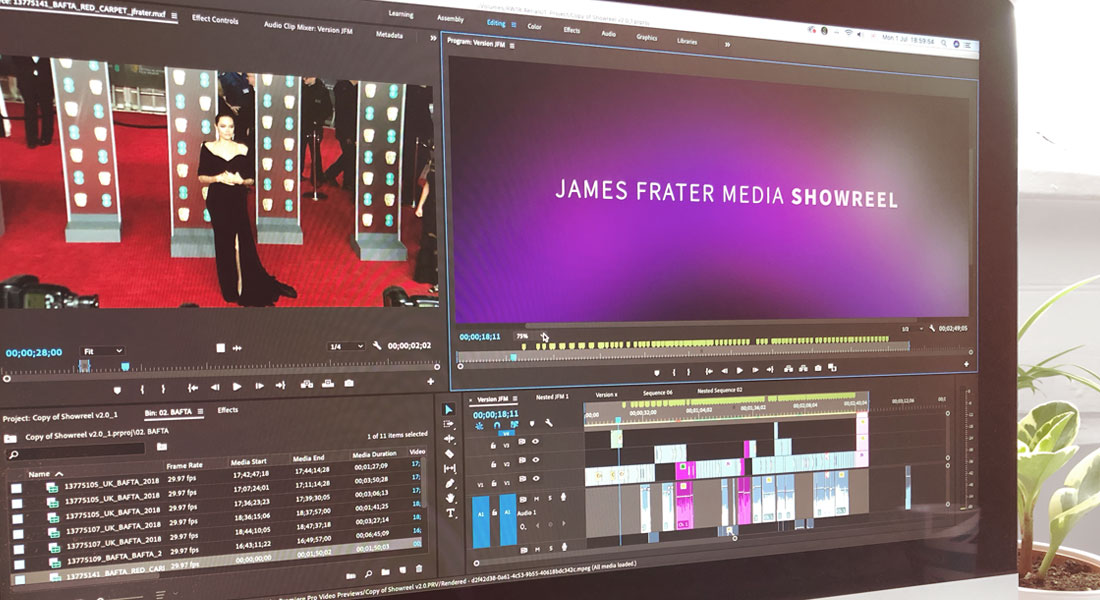Select the Selection arrow tool

449,409
